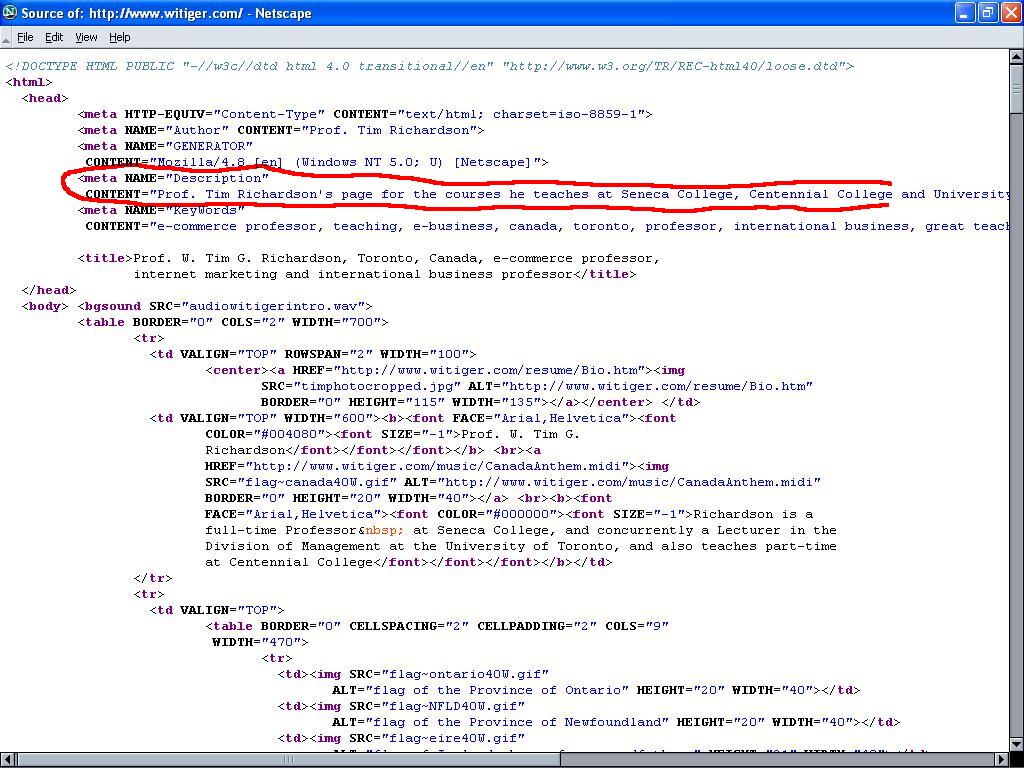The width and height of the screenshot is (1024, 768).
Task: Click the "KeyWords" meta name value
Action: [x=205, y=210]
